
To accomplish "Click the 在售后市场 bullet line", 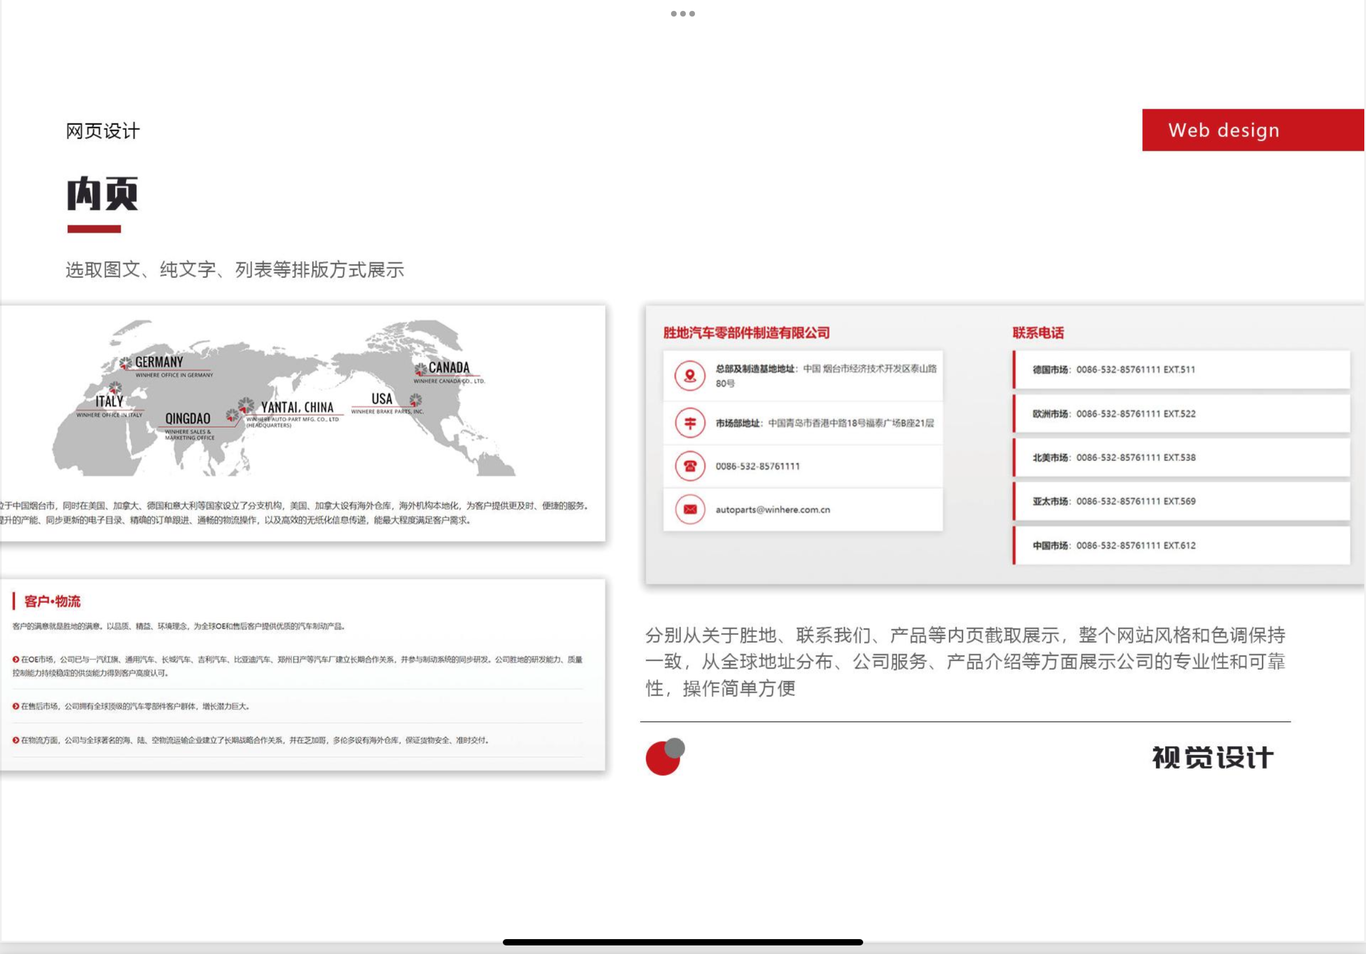I will 131,706.
